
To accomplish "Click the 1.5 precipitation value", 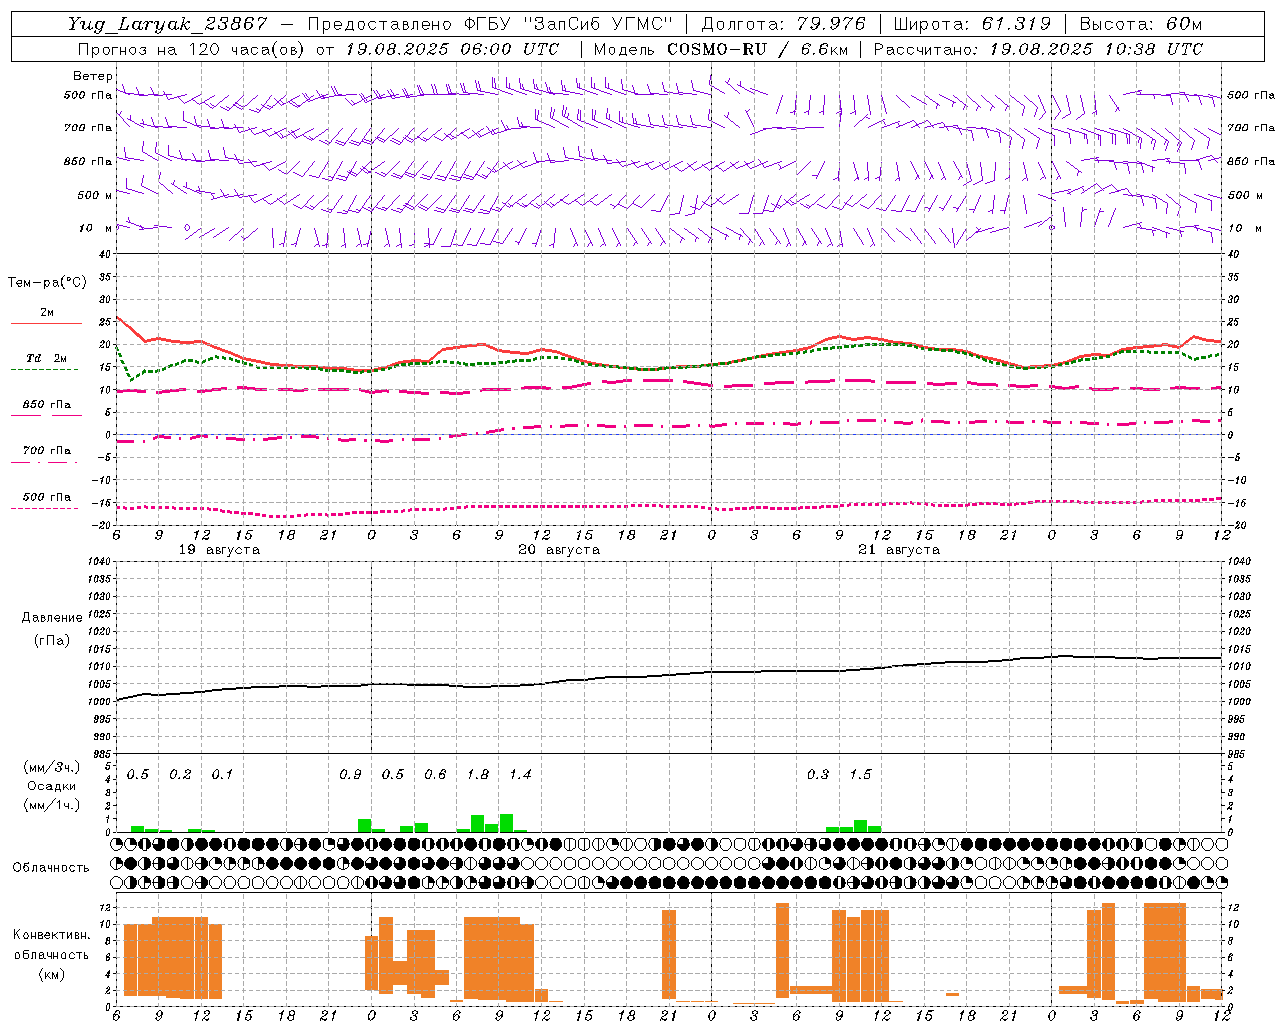I will point(860,775).
